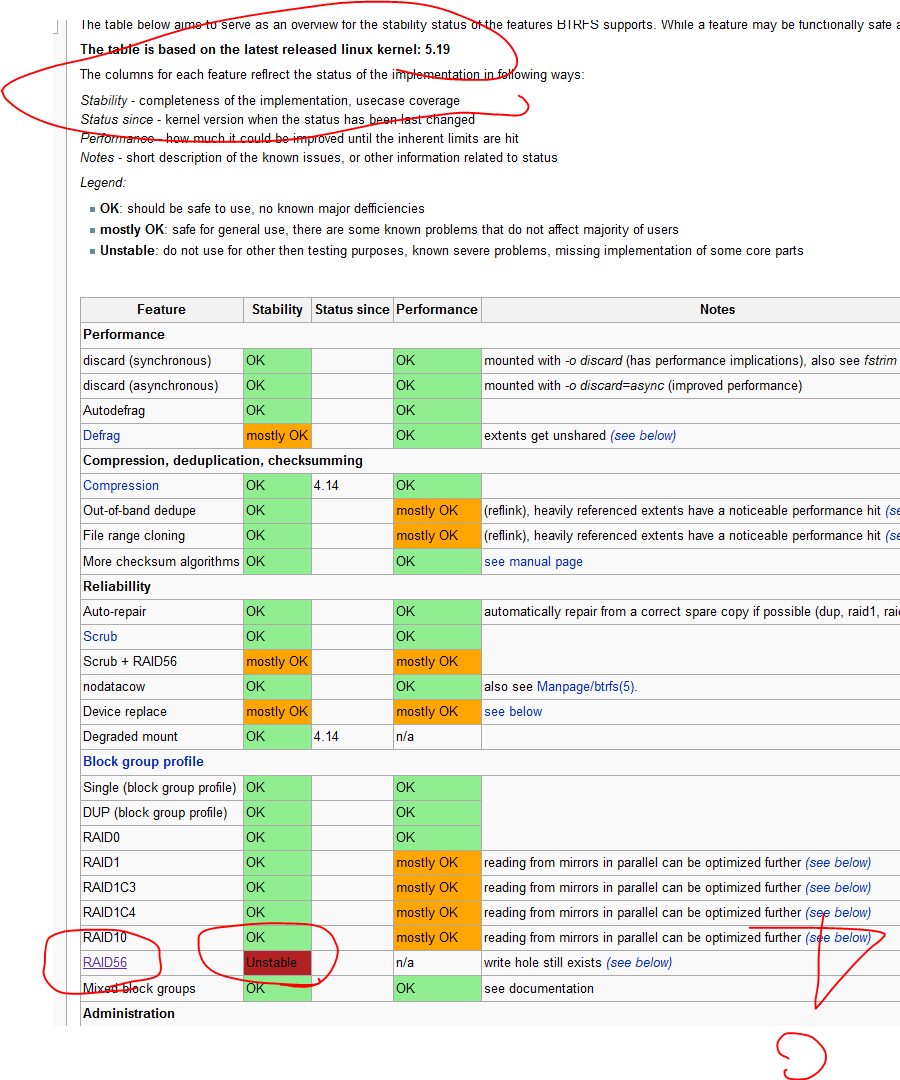Click 'discard (synchronous)' feature cell
900x1080 pixels.
point(161,360)
